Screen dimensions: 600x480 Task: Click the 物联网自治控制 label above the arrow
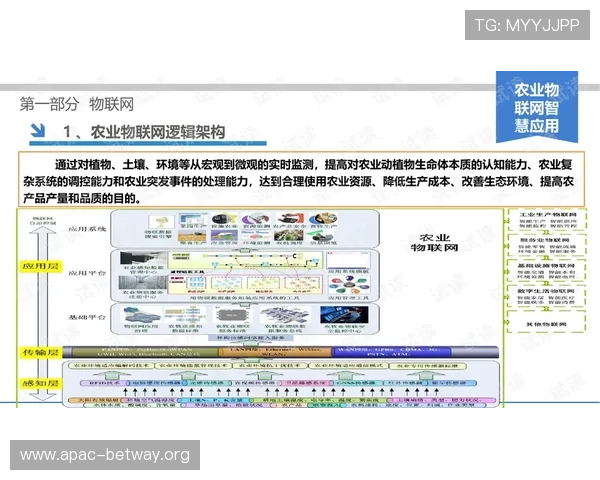coord(43,220)
